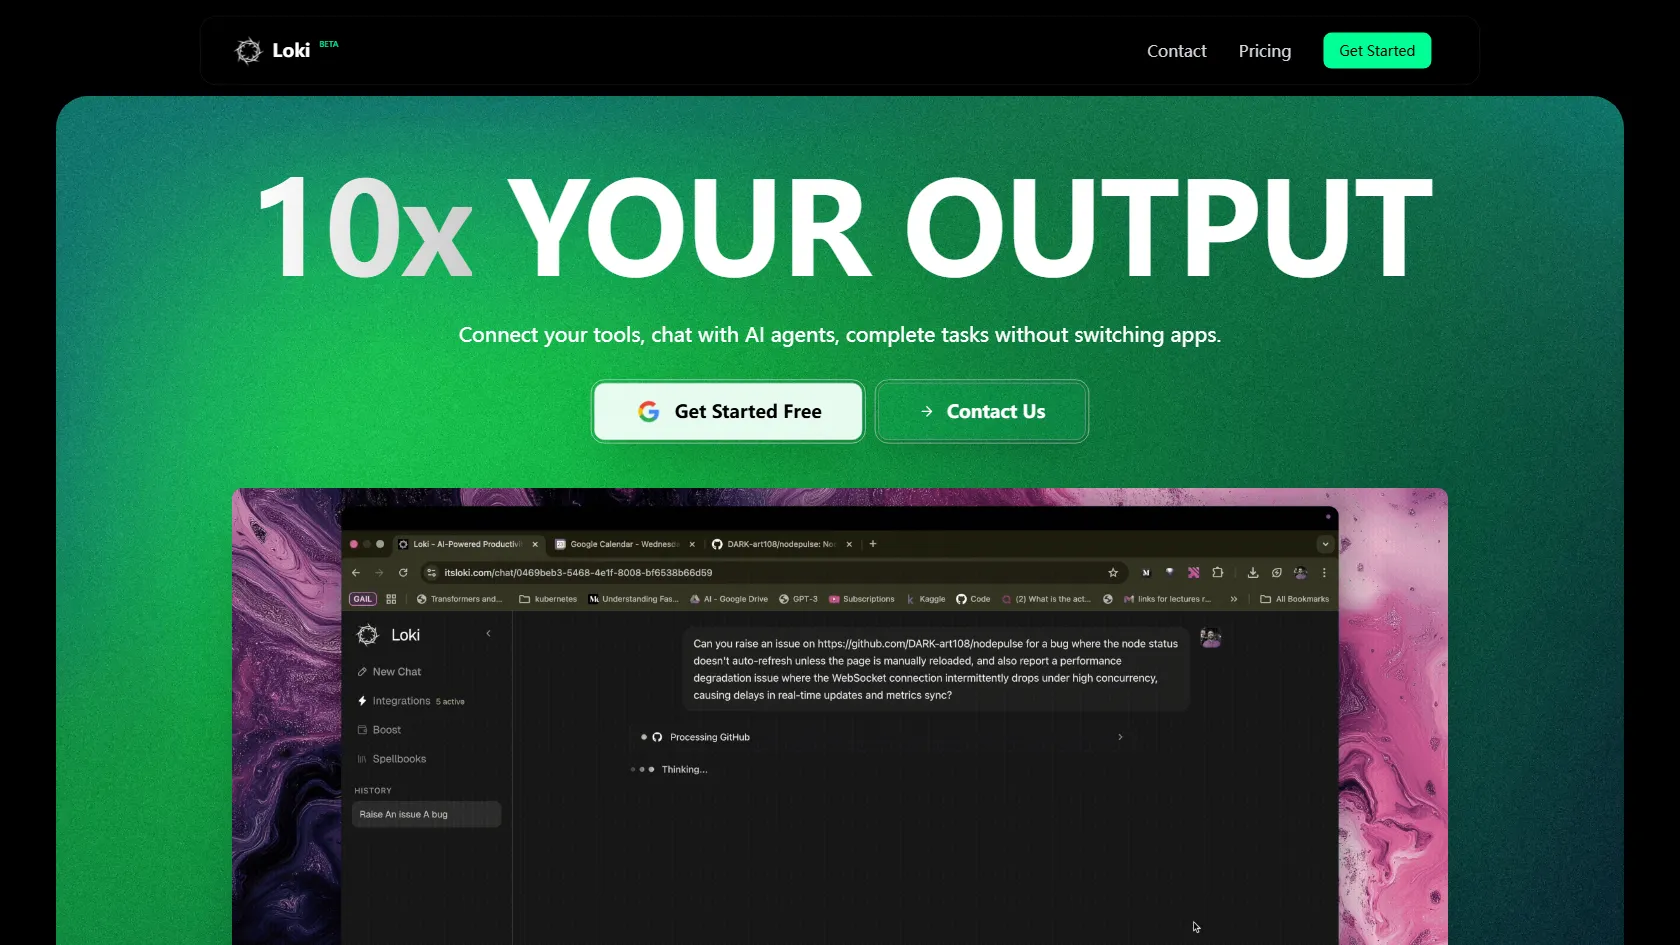Click the green Get Started button

[1377, 51]
